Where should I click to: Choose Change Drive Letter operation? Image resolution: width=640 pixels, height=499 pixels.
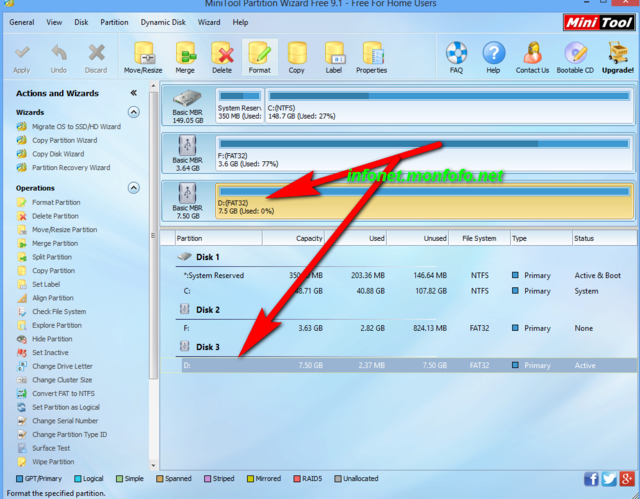62,366
